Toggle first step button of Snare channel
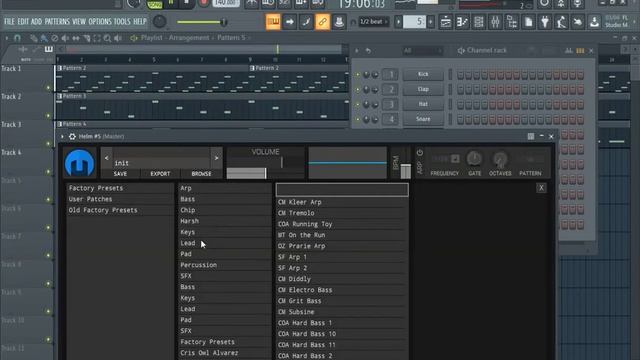 point(460,120)
